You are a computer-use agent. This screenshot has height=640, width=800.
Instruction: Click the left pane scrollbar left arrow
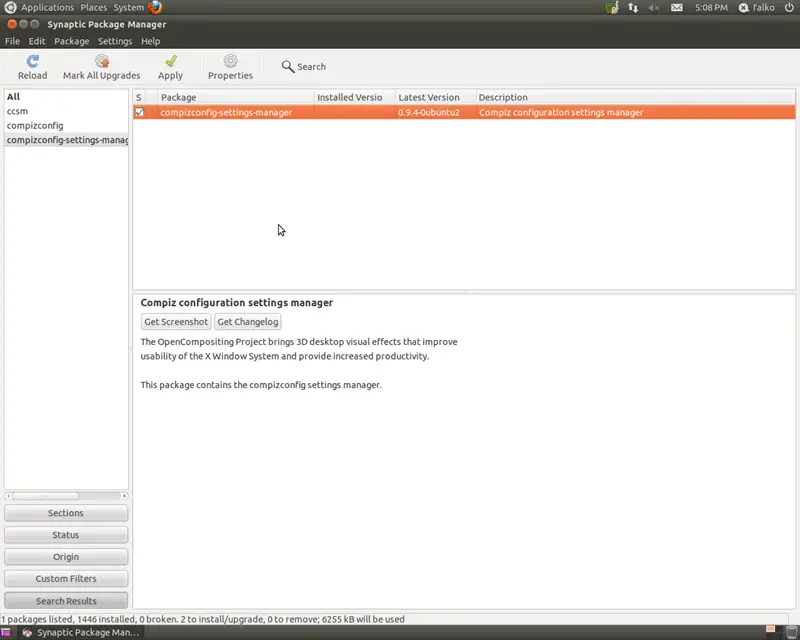pos(8,496)
